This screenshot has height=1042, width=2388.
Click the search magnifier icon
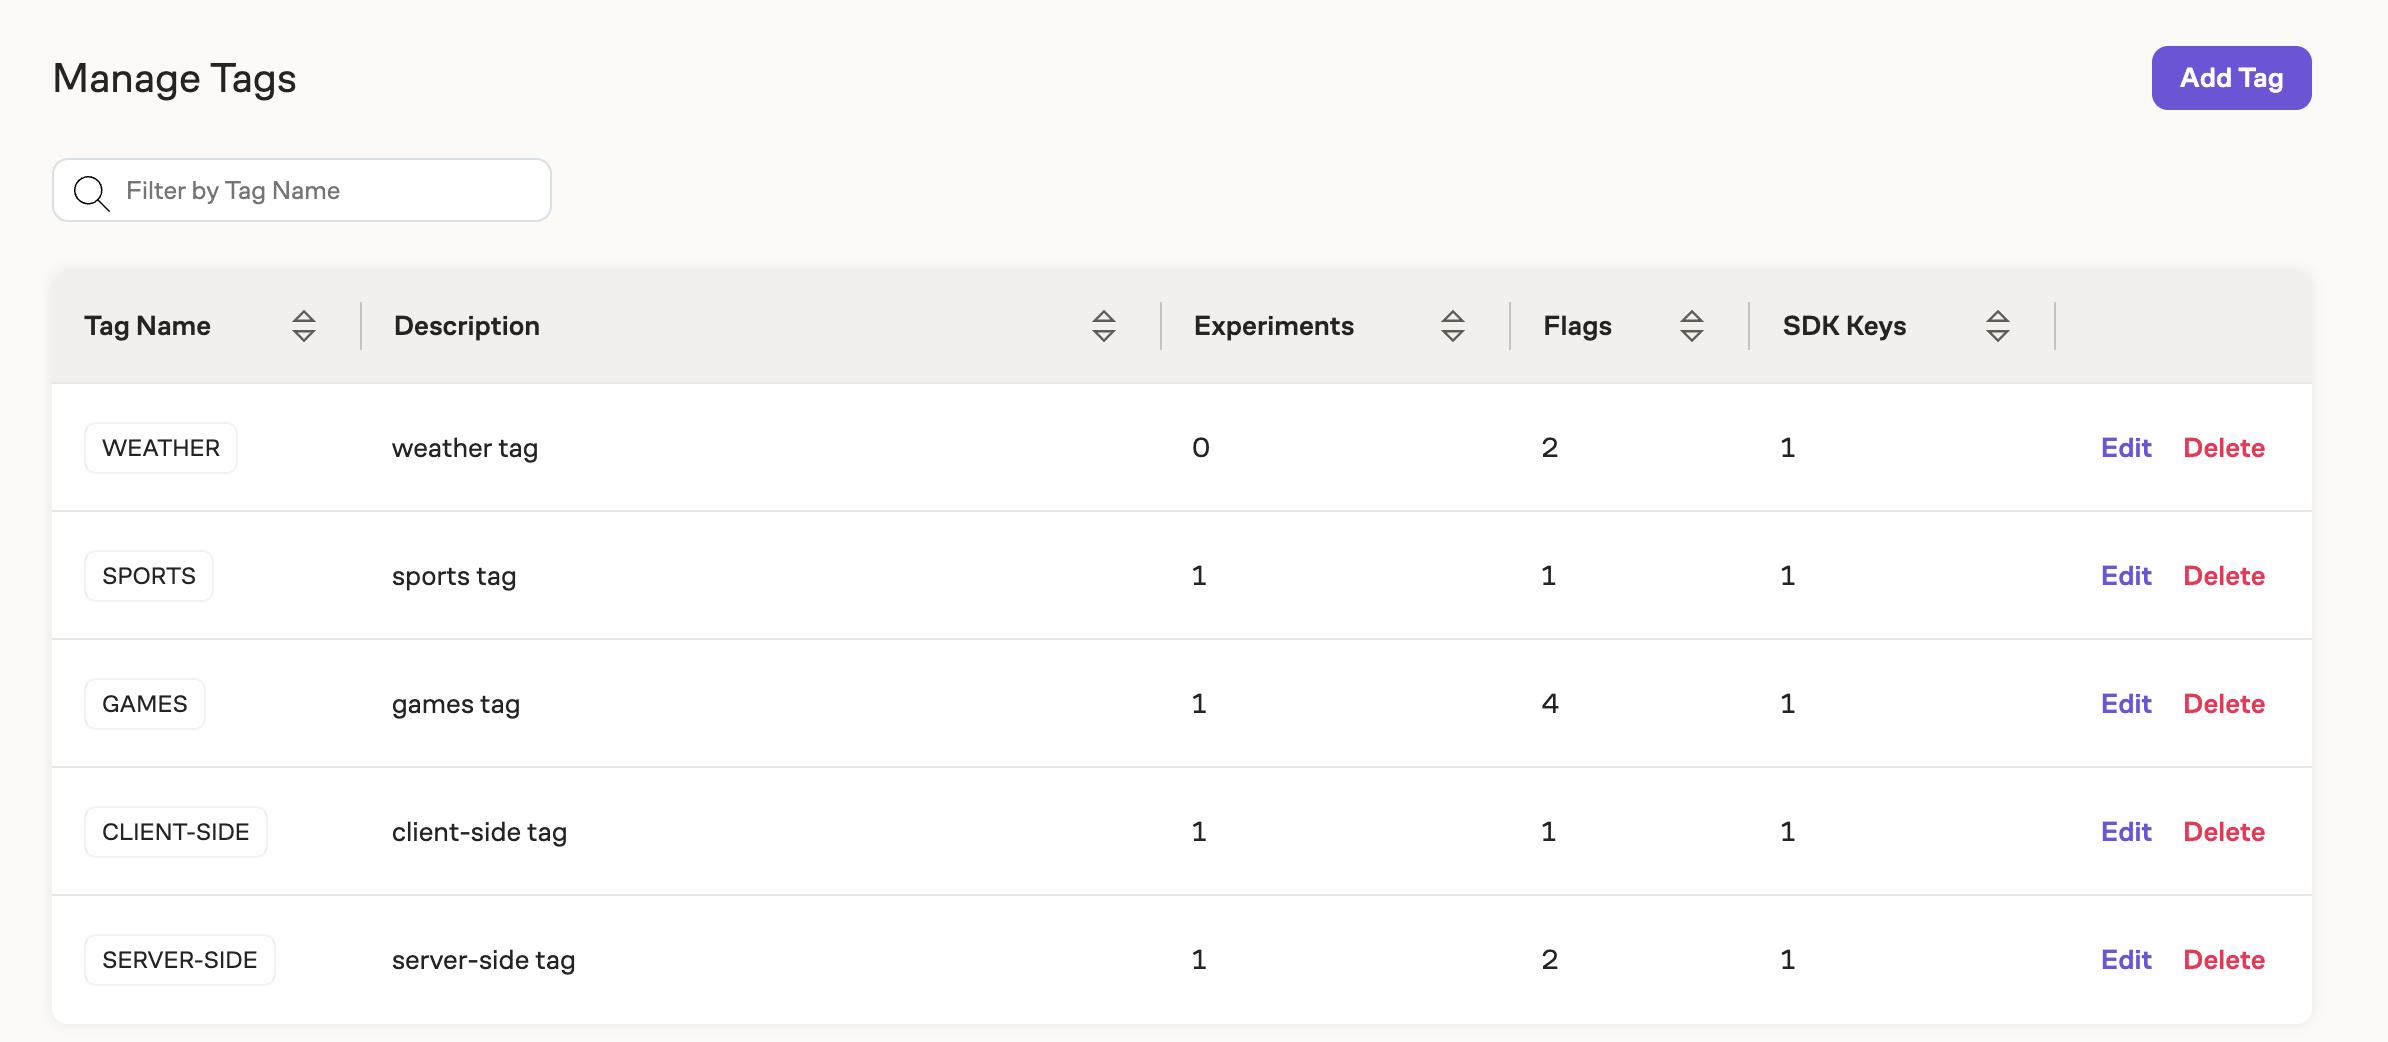pyautogui.click(x=92, y=192)
